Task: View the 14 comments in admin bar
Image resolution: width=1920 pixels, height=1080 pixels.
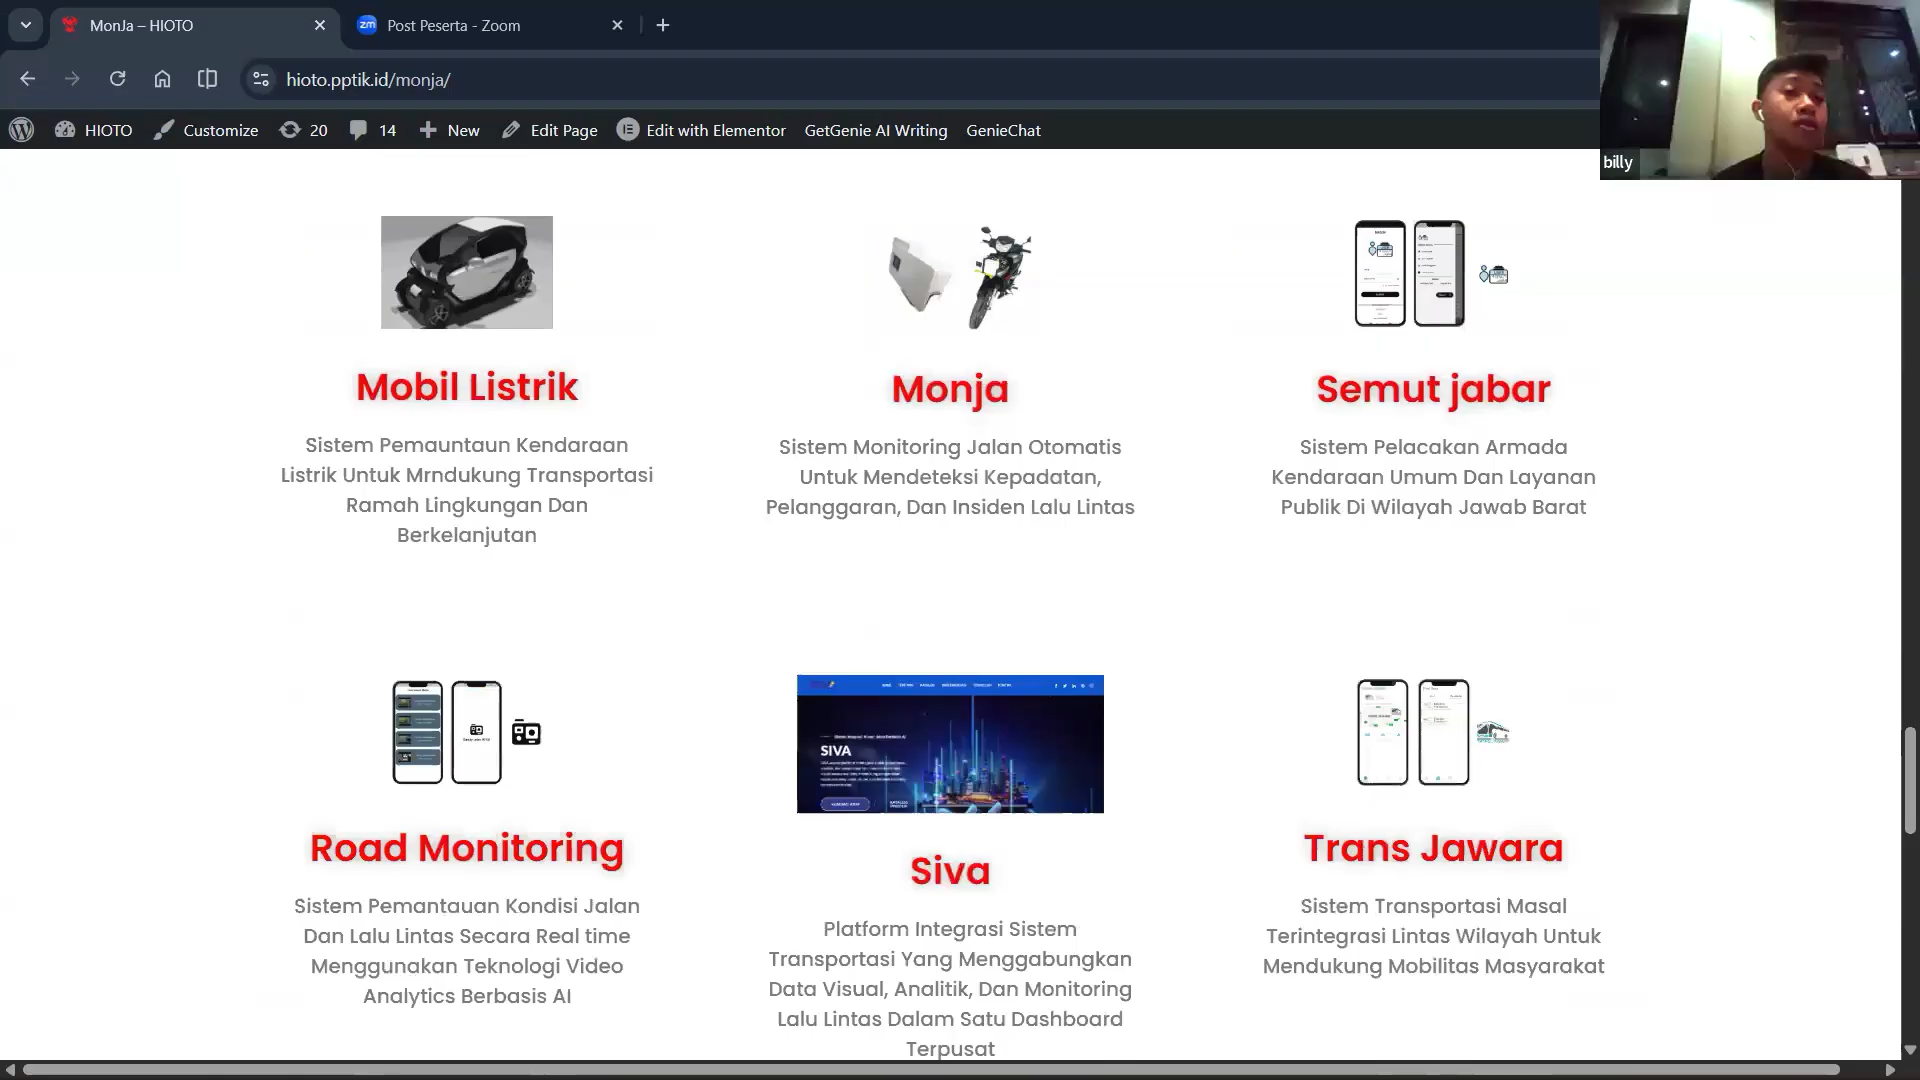Action: [x=373, y=130]
